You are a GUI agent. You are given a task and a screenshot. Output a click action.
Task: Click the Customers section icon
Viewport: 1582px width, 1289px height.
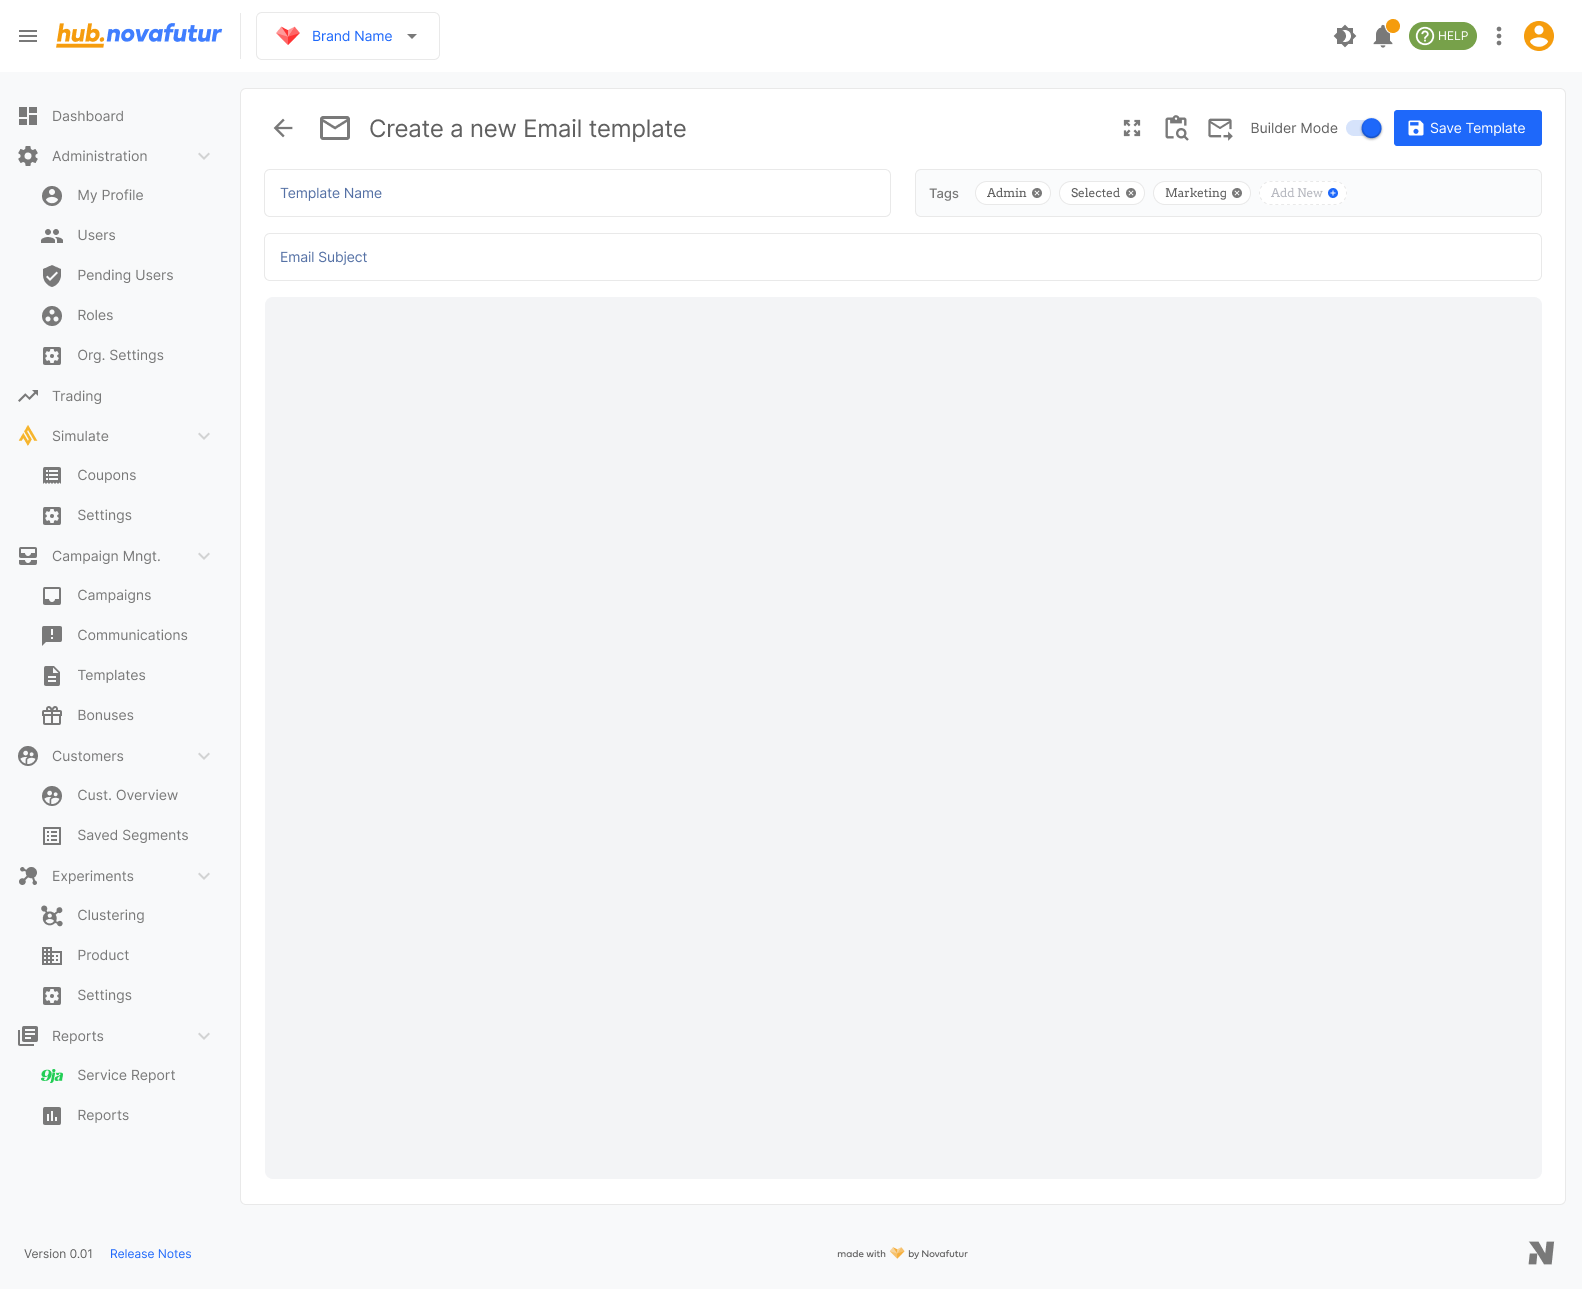click(28, 756)
